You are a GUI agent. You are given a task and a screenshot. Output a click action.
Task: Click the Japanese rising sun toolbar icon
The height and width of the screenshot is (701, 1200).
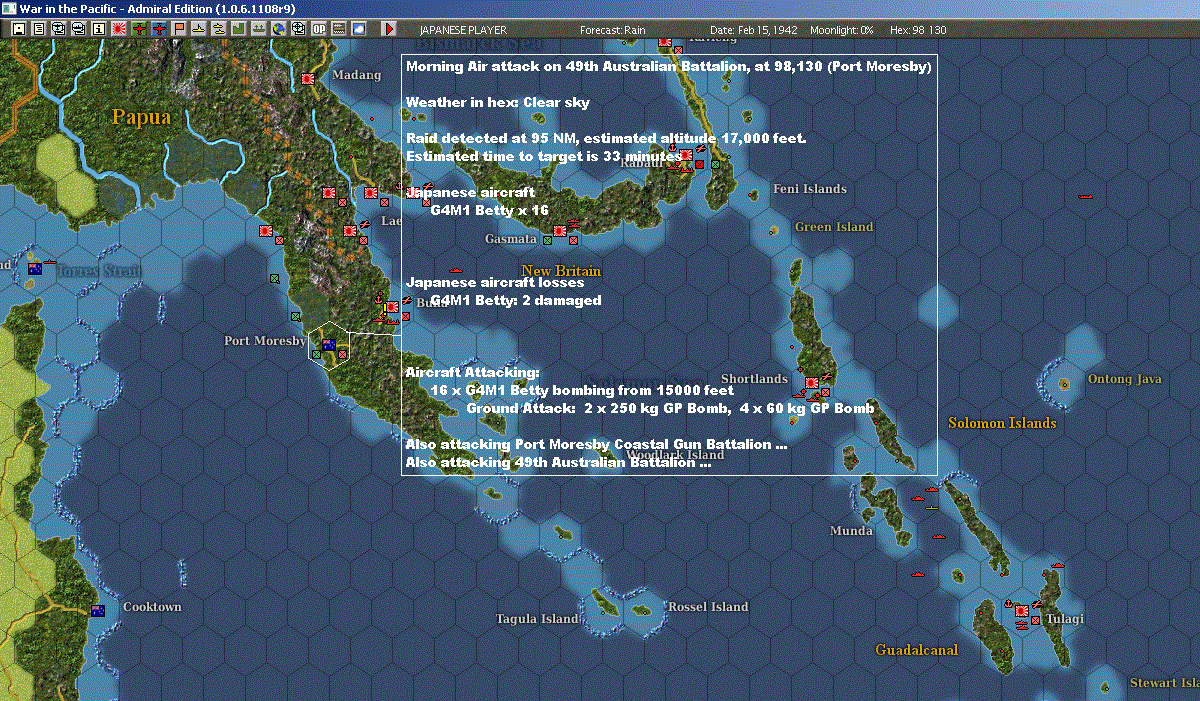(118, 30)
